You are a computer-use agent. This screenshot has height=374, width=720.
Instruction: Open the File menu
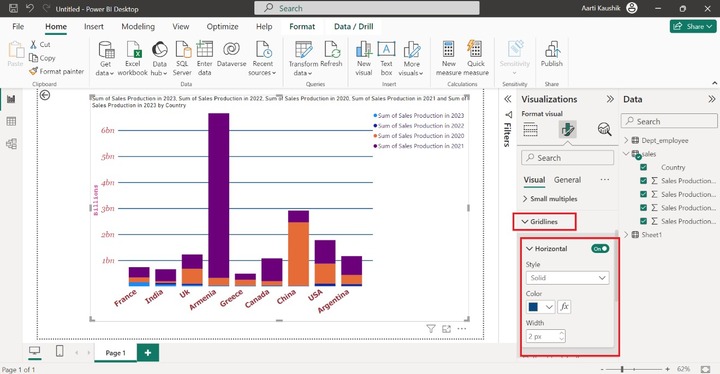click(18, 26)
